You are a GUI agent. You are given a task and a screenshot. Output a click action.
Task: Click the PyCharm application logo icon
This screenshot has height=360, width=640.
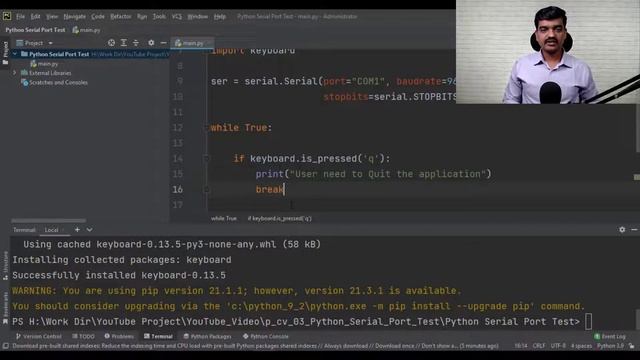pyautogui.click(x=7, y=16)
